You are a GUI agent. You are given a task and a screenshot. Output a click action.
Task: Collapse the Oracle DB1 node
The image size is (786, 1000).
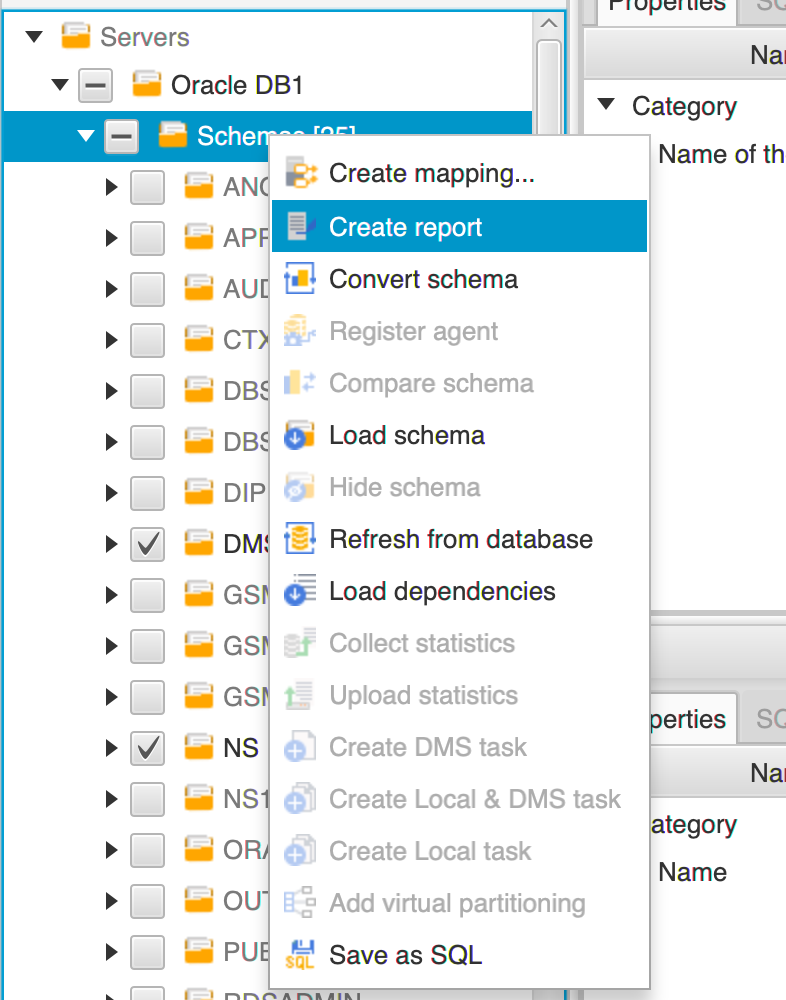(x=60, y=84)
